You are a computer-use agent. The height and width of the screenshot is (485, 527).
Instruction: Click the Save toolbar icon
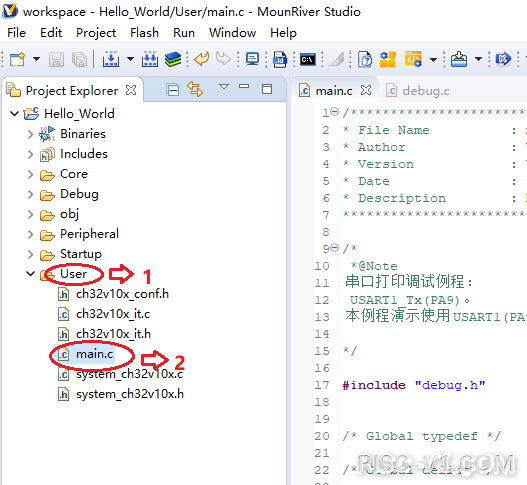pyautogui.click(x=56, y=59)
